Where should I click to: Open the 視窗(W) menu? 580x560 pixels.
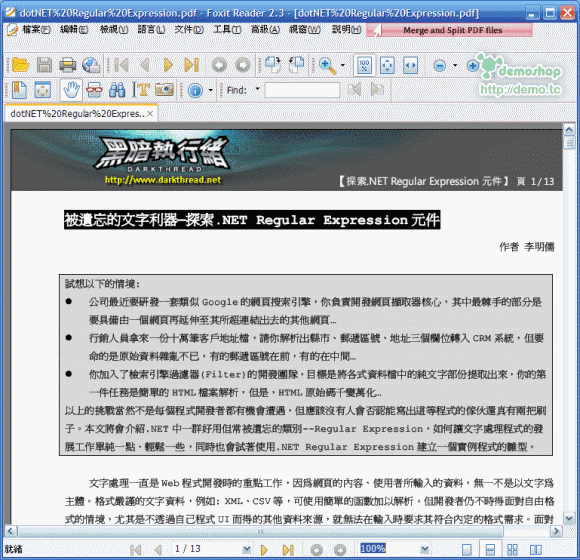(304, 30)
